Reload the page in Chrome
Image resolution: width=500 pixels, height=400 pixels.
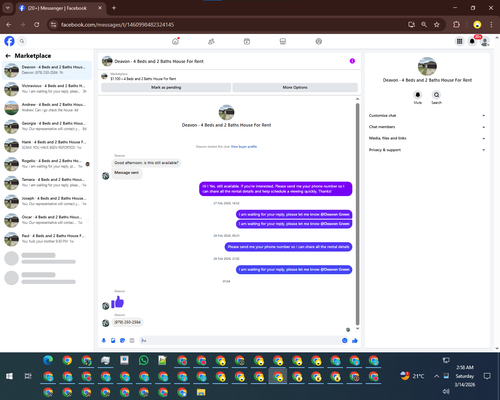(37, 25)
